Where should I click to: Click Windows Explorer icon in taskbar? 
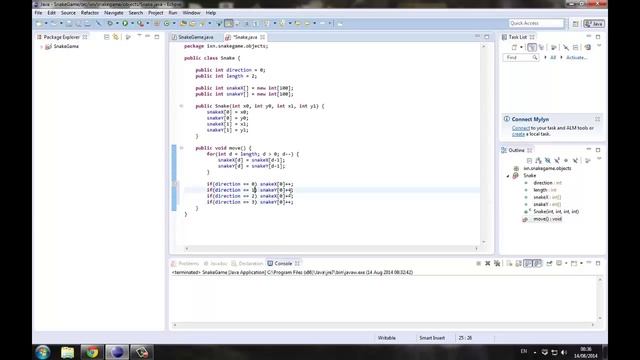tap(68, 352)
